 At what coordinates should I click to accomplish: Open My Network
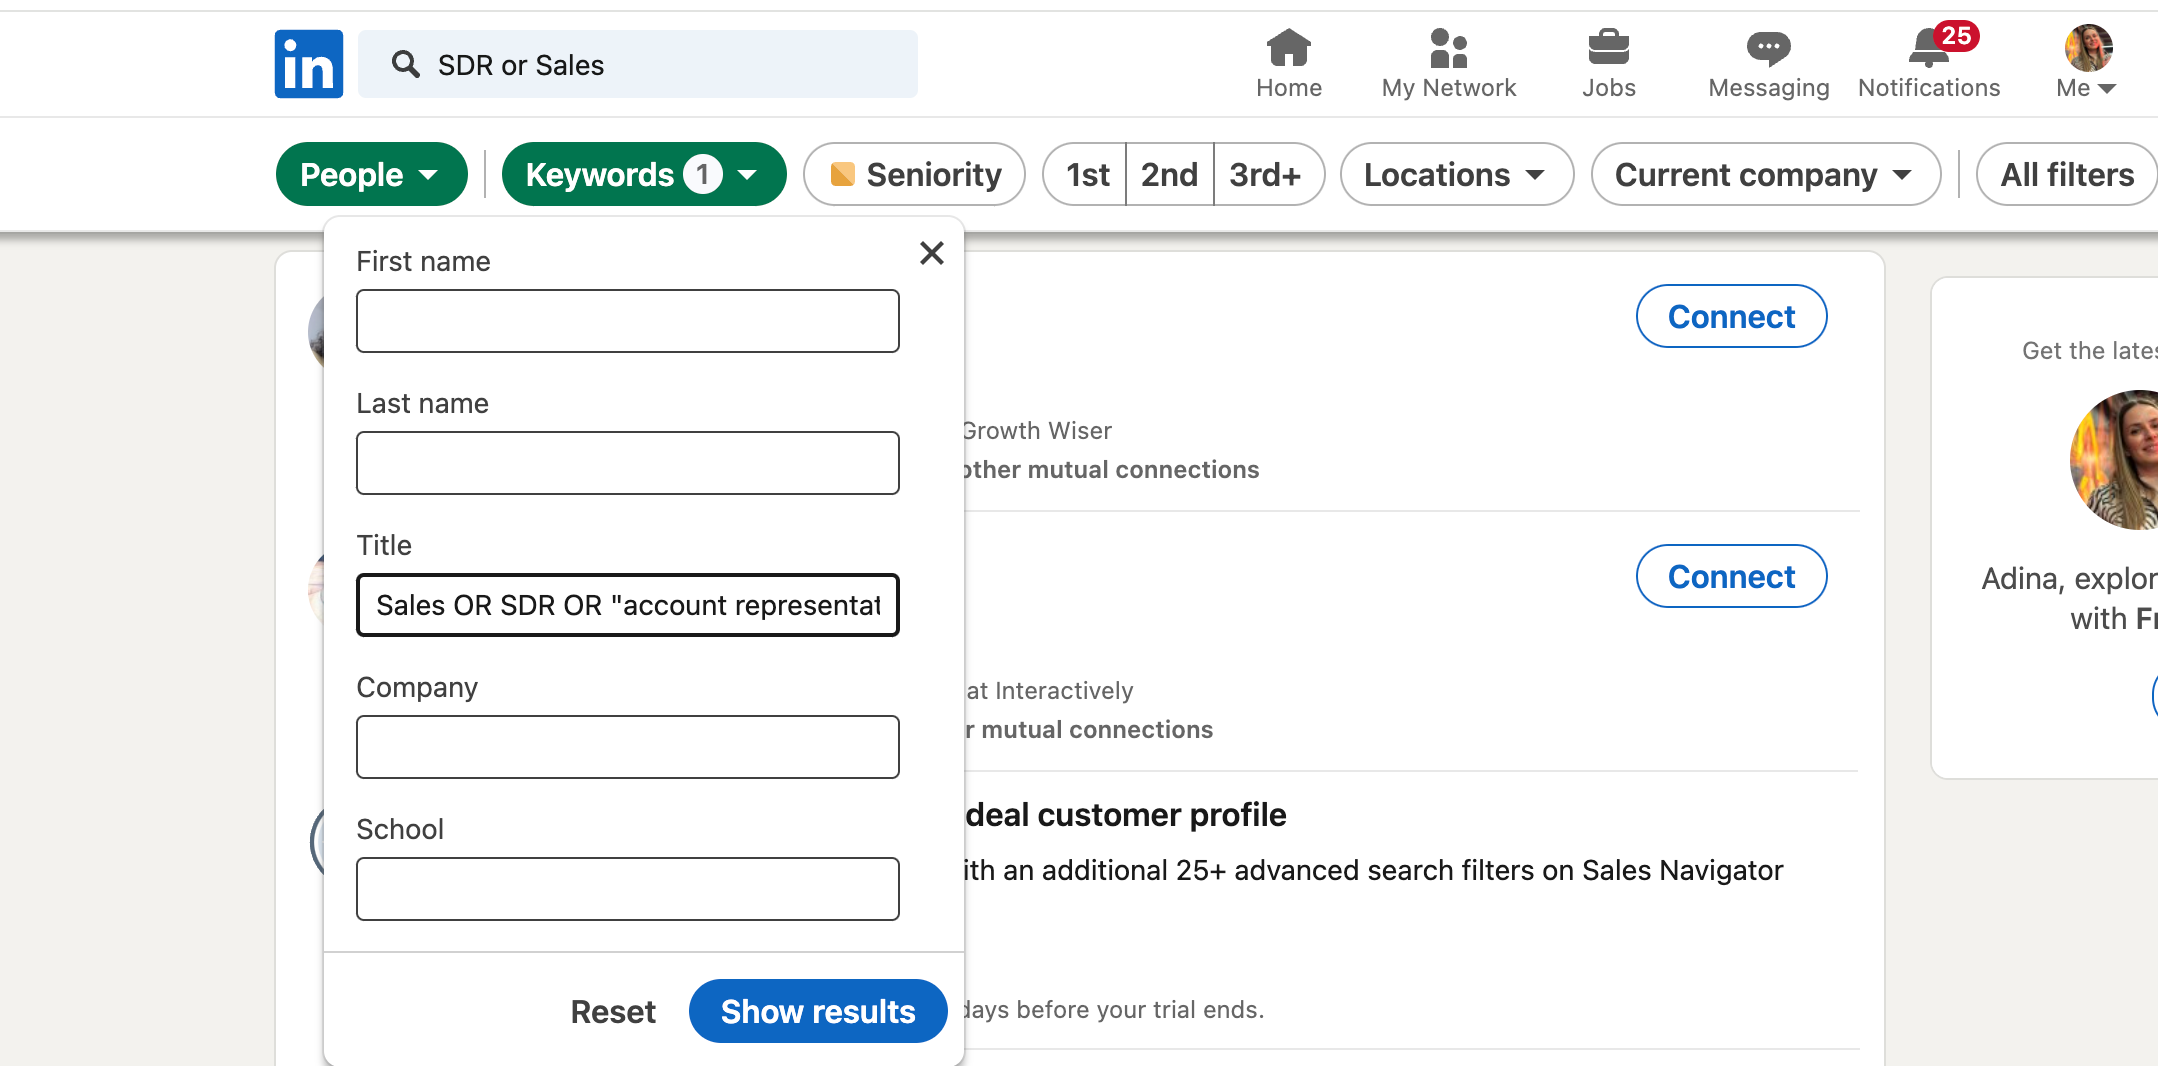[1447, 60]
